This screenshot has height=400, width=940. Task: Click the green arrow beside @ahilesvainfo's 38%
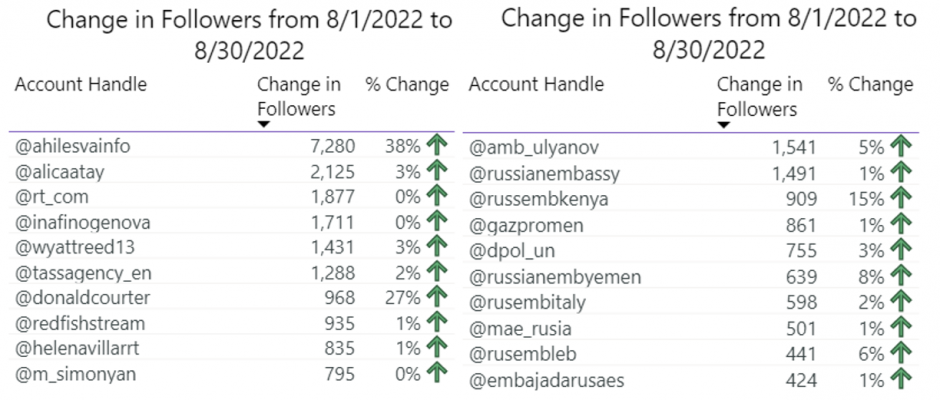pos(436,146)
